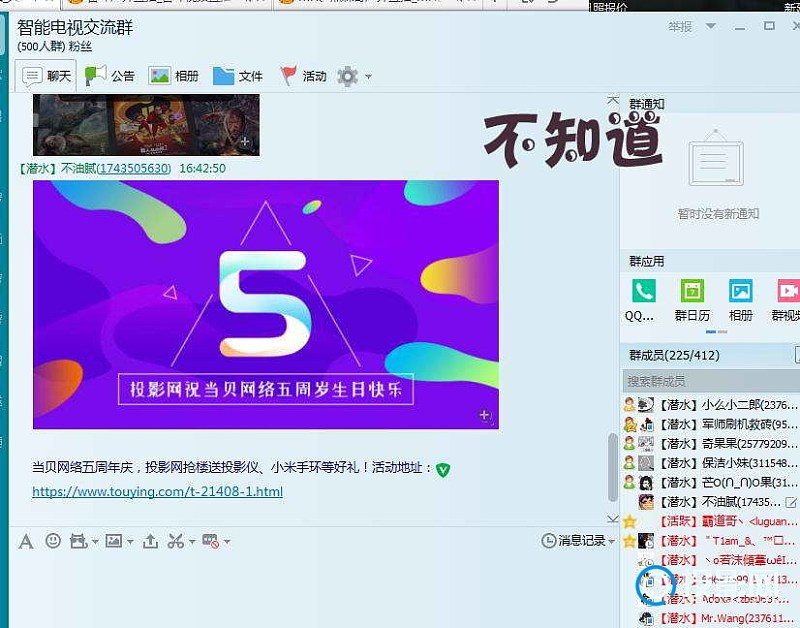This screenshot has height=628, width=800.
Task: Open the 相册 album tab in the top tab bar
Action: tap(173, 76)
